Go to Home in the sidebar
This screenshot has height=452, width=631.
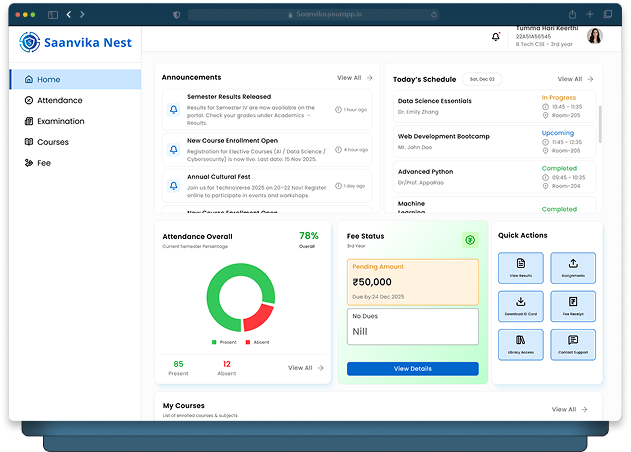75,79
